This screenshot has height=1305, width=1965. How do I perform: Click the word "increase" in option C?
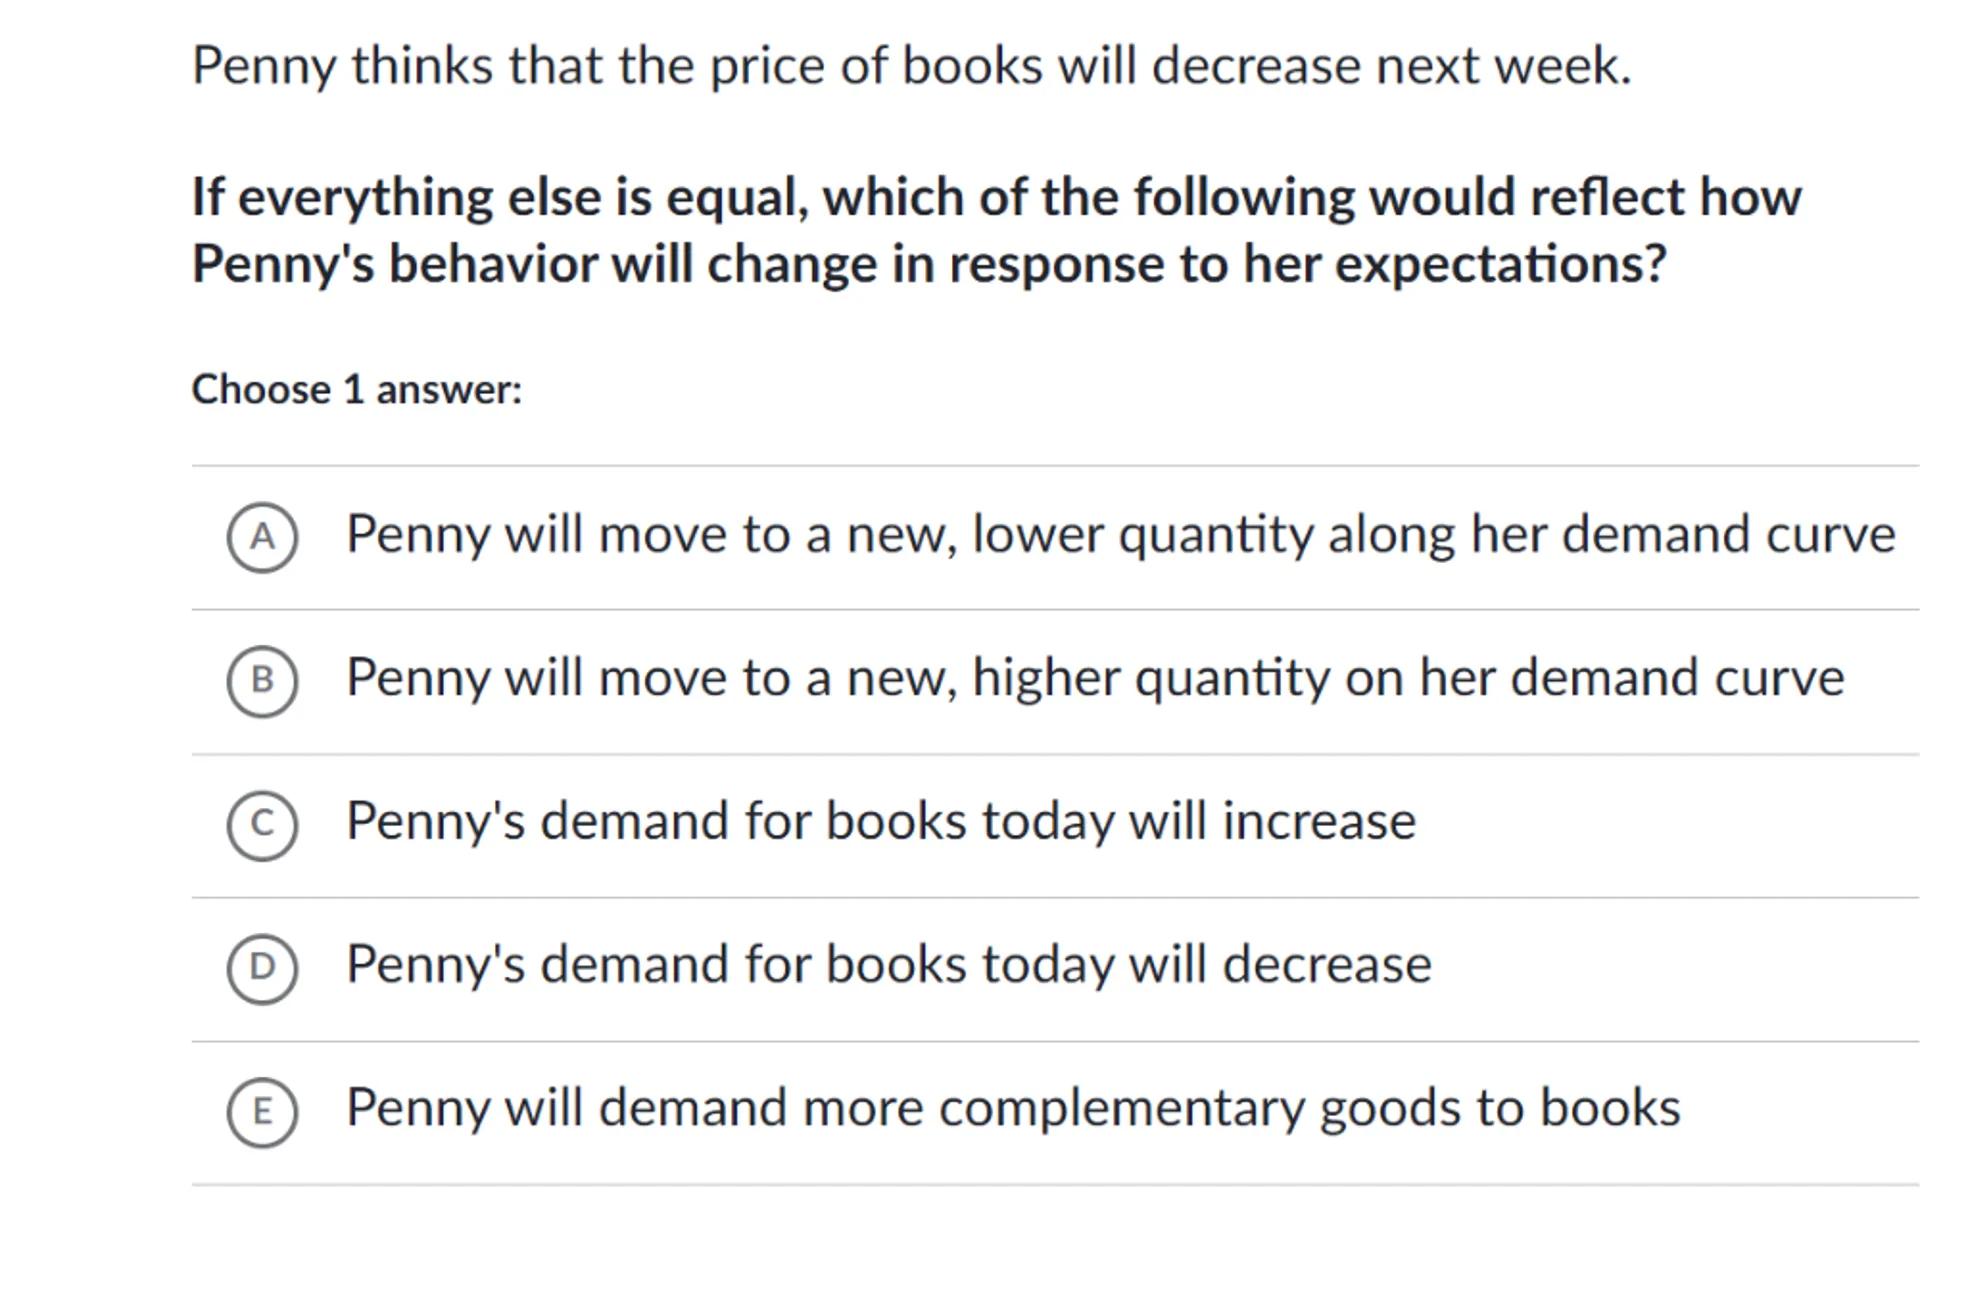tap(1319, 822)
